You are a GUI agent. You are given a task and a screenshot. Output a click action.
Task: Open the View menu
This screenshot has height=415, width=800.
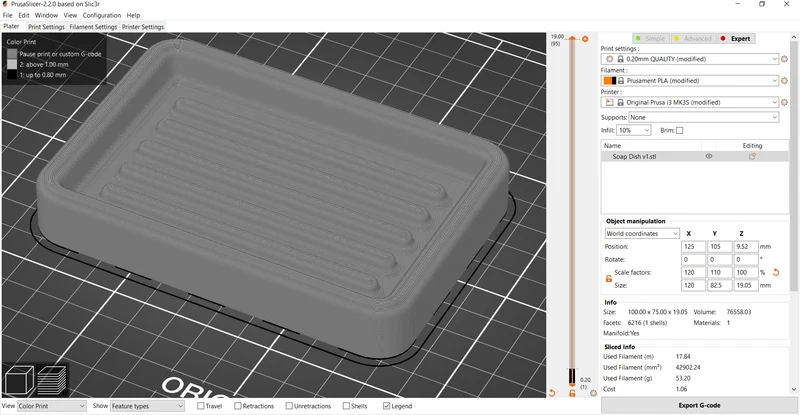70,15
